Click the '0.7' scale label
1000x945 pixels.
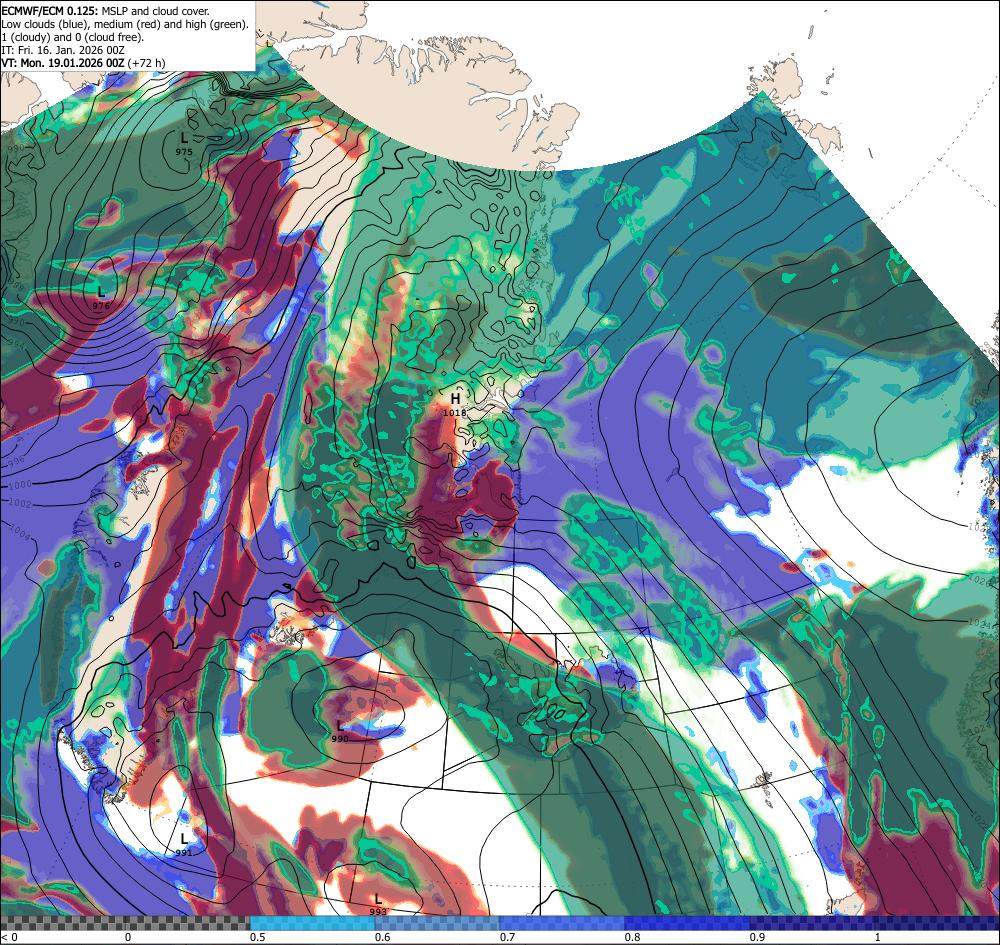click(x=508, y=937)
